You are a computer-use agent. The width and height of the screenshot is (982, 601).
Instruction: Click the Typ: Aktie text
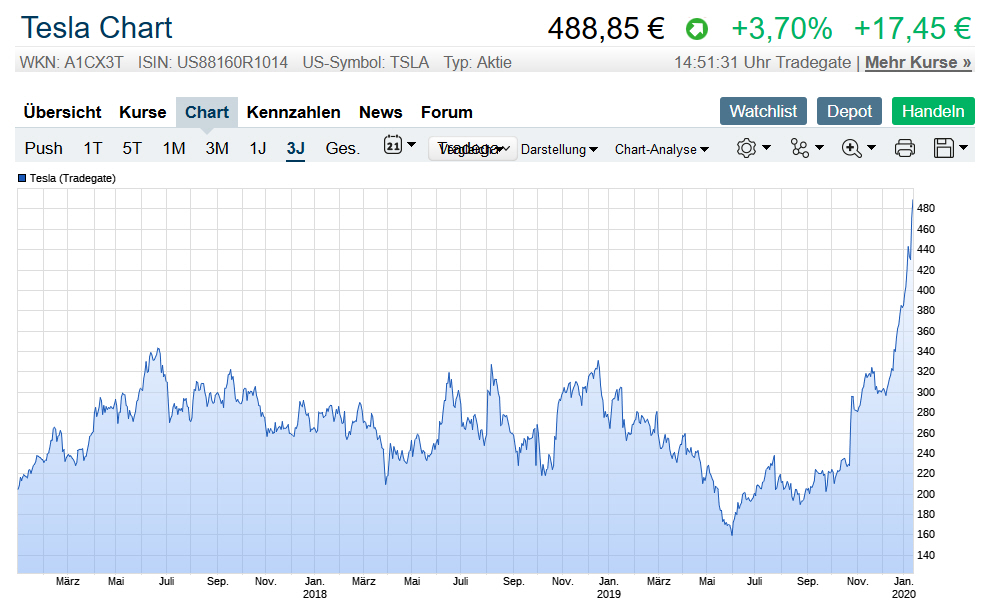click(x=478, y=63)
